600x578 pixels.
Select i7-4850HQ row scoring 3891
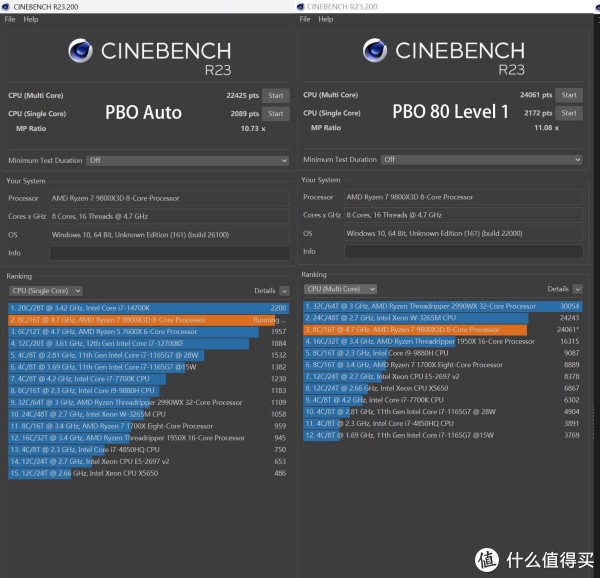443,424
